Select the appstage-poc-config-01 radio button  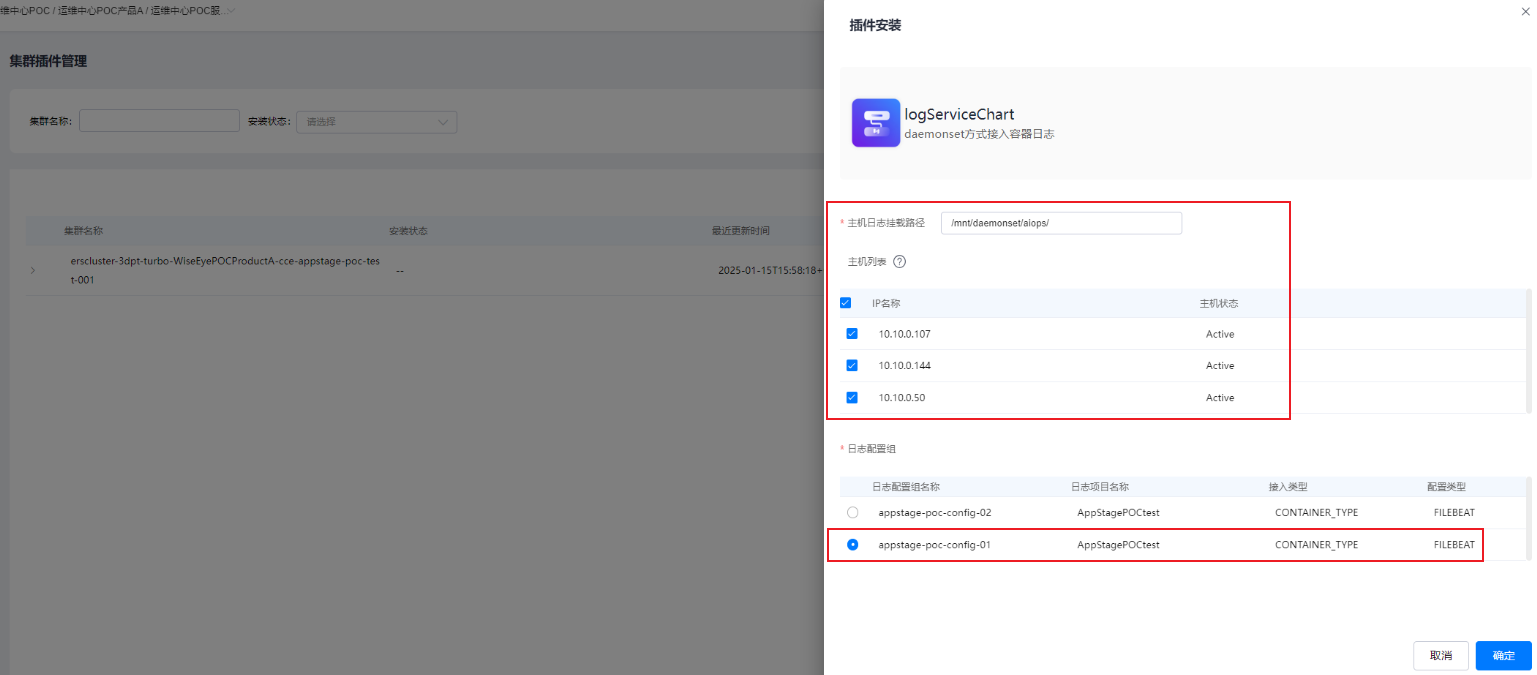[852, 545]
